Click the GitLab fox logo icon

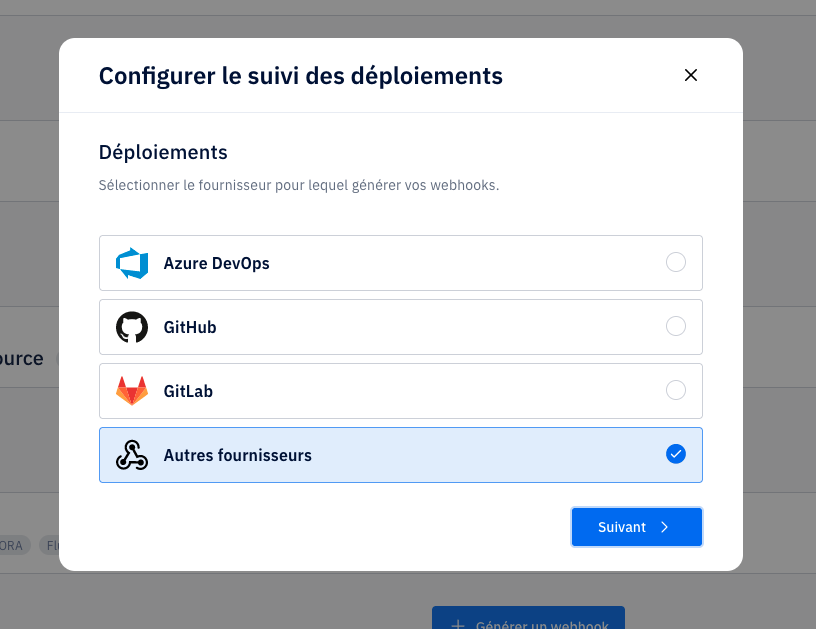(132, 391)
